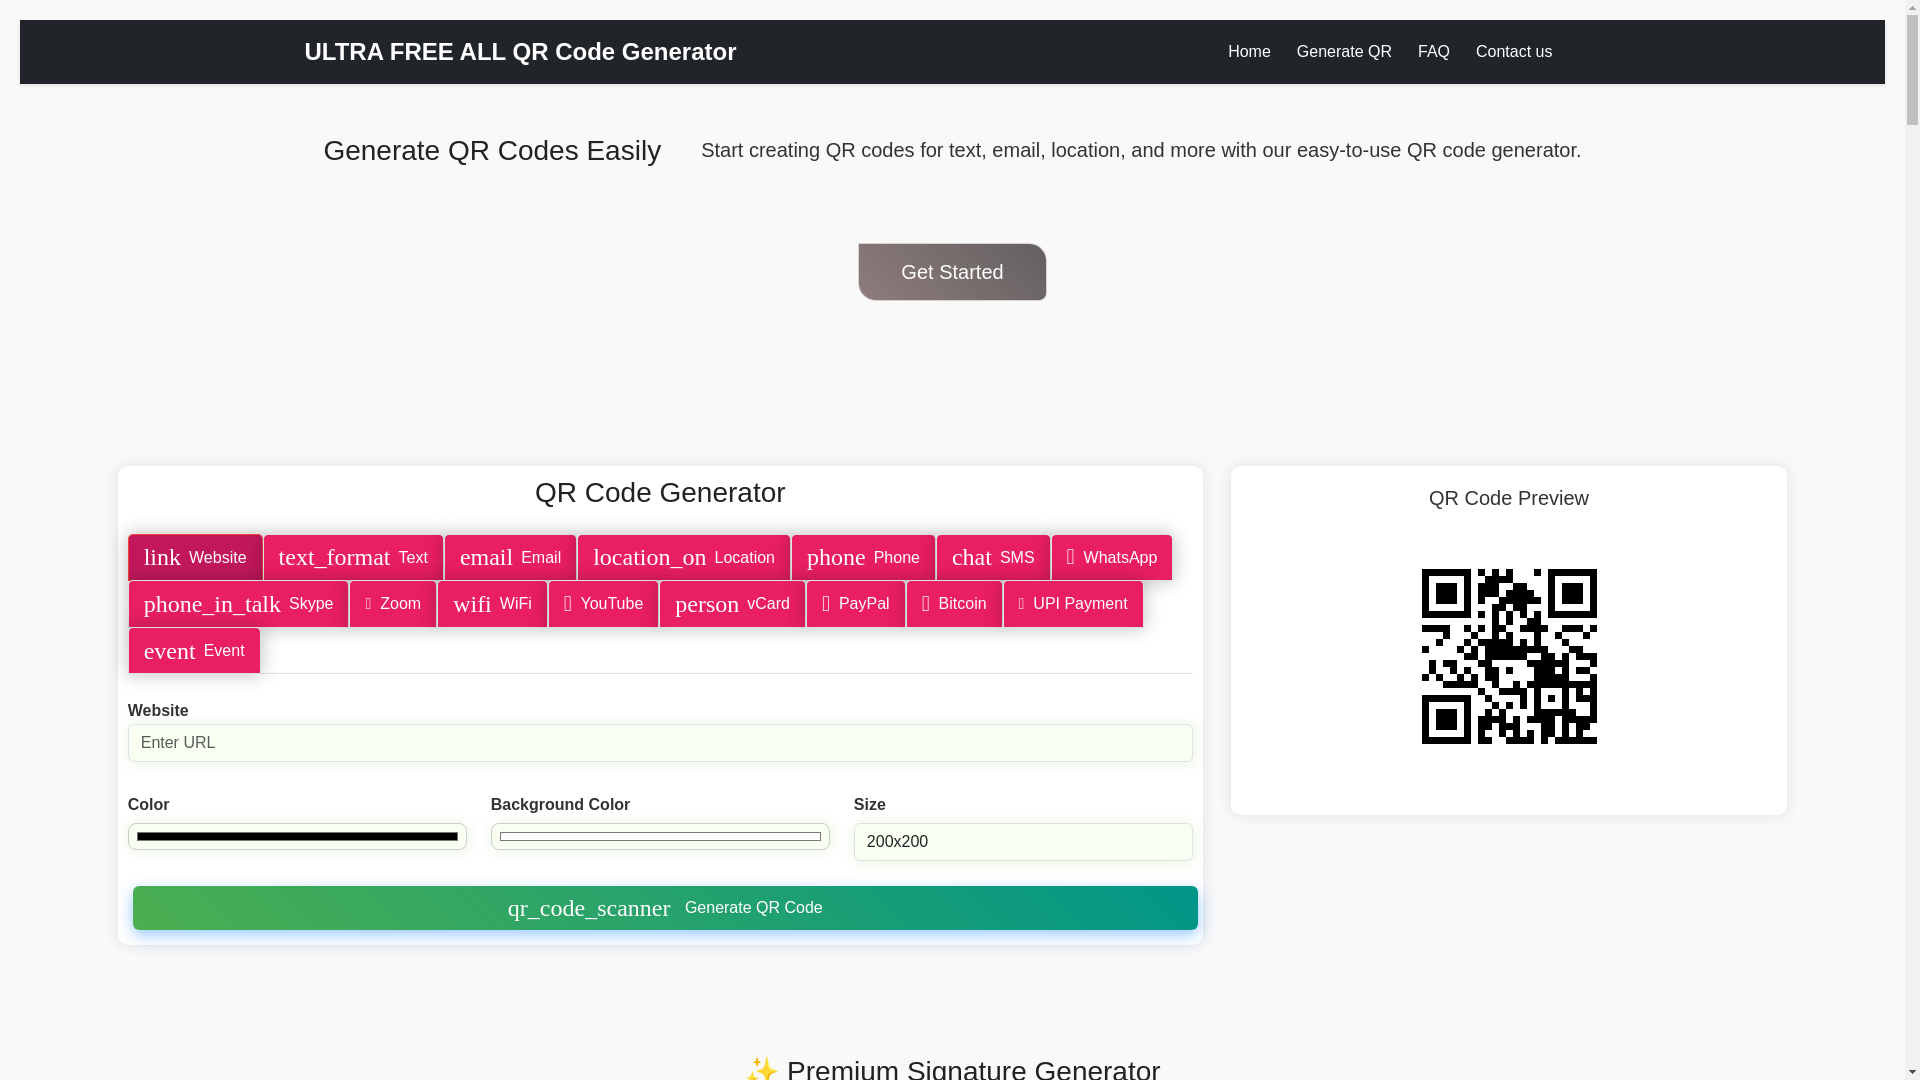
Task: Select the YouTube QR type tab
Action: 604,604
